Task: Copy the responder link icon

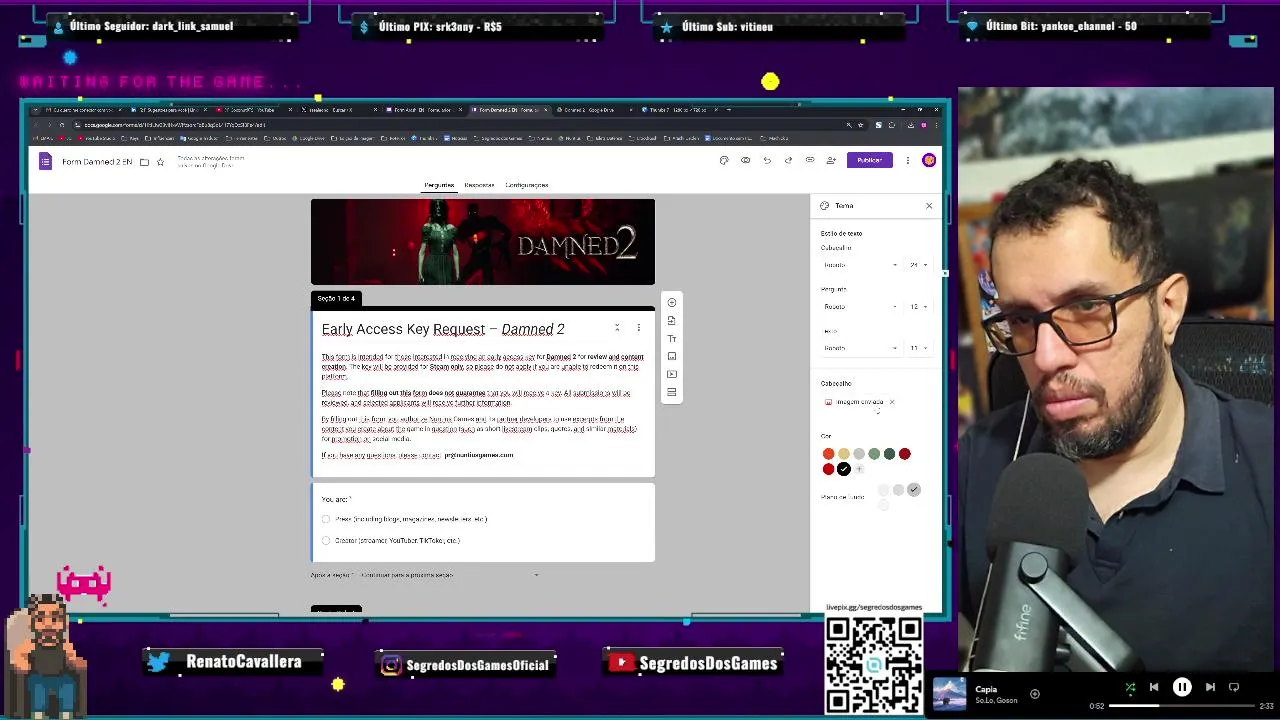Action: pyautogui.click(x=810, y=160)
